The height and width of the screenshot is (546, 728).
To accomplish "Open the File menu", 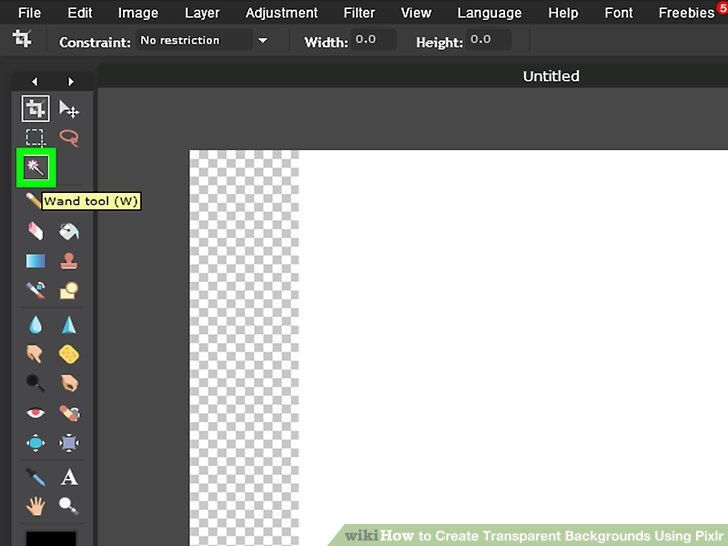I will (29, 13).
